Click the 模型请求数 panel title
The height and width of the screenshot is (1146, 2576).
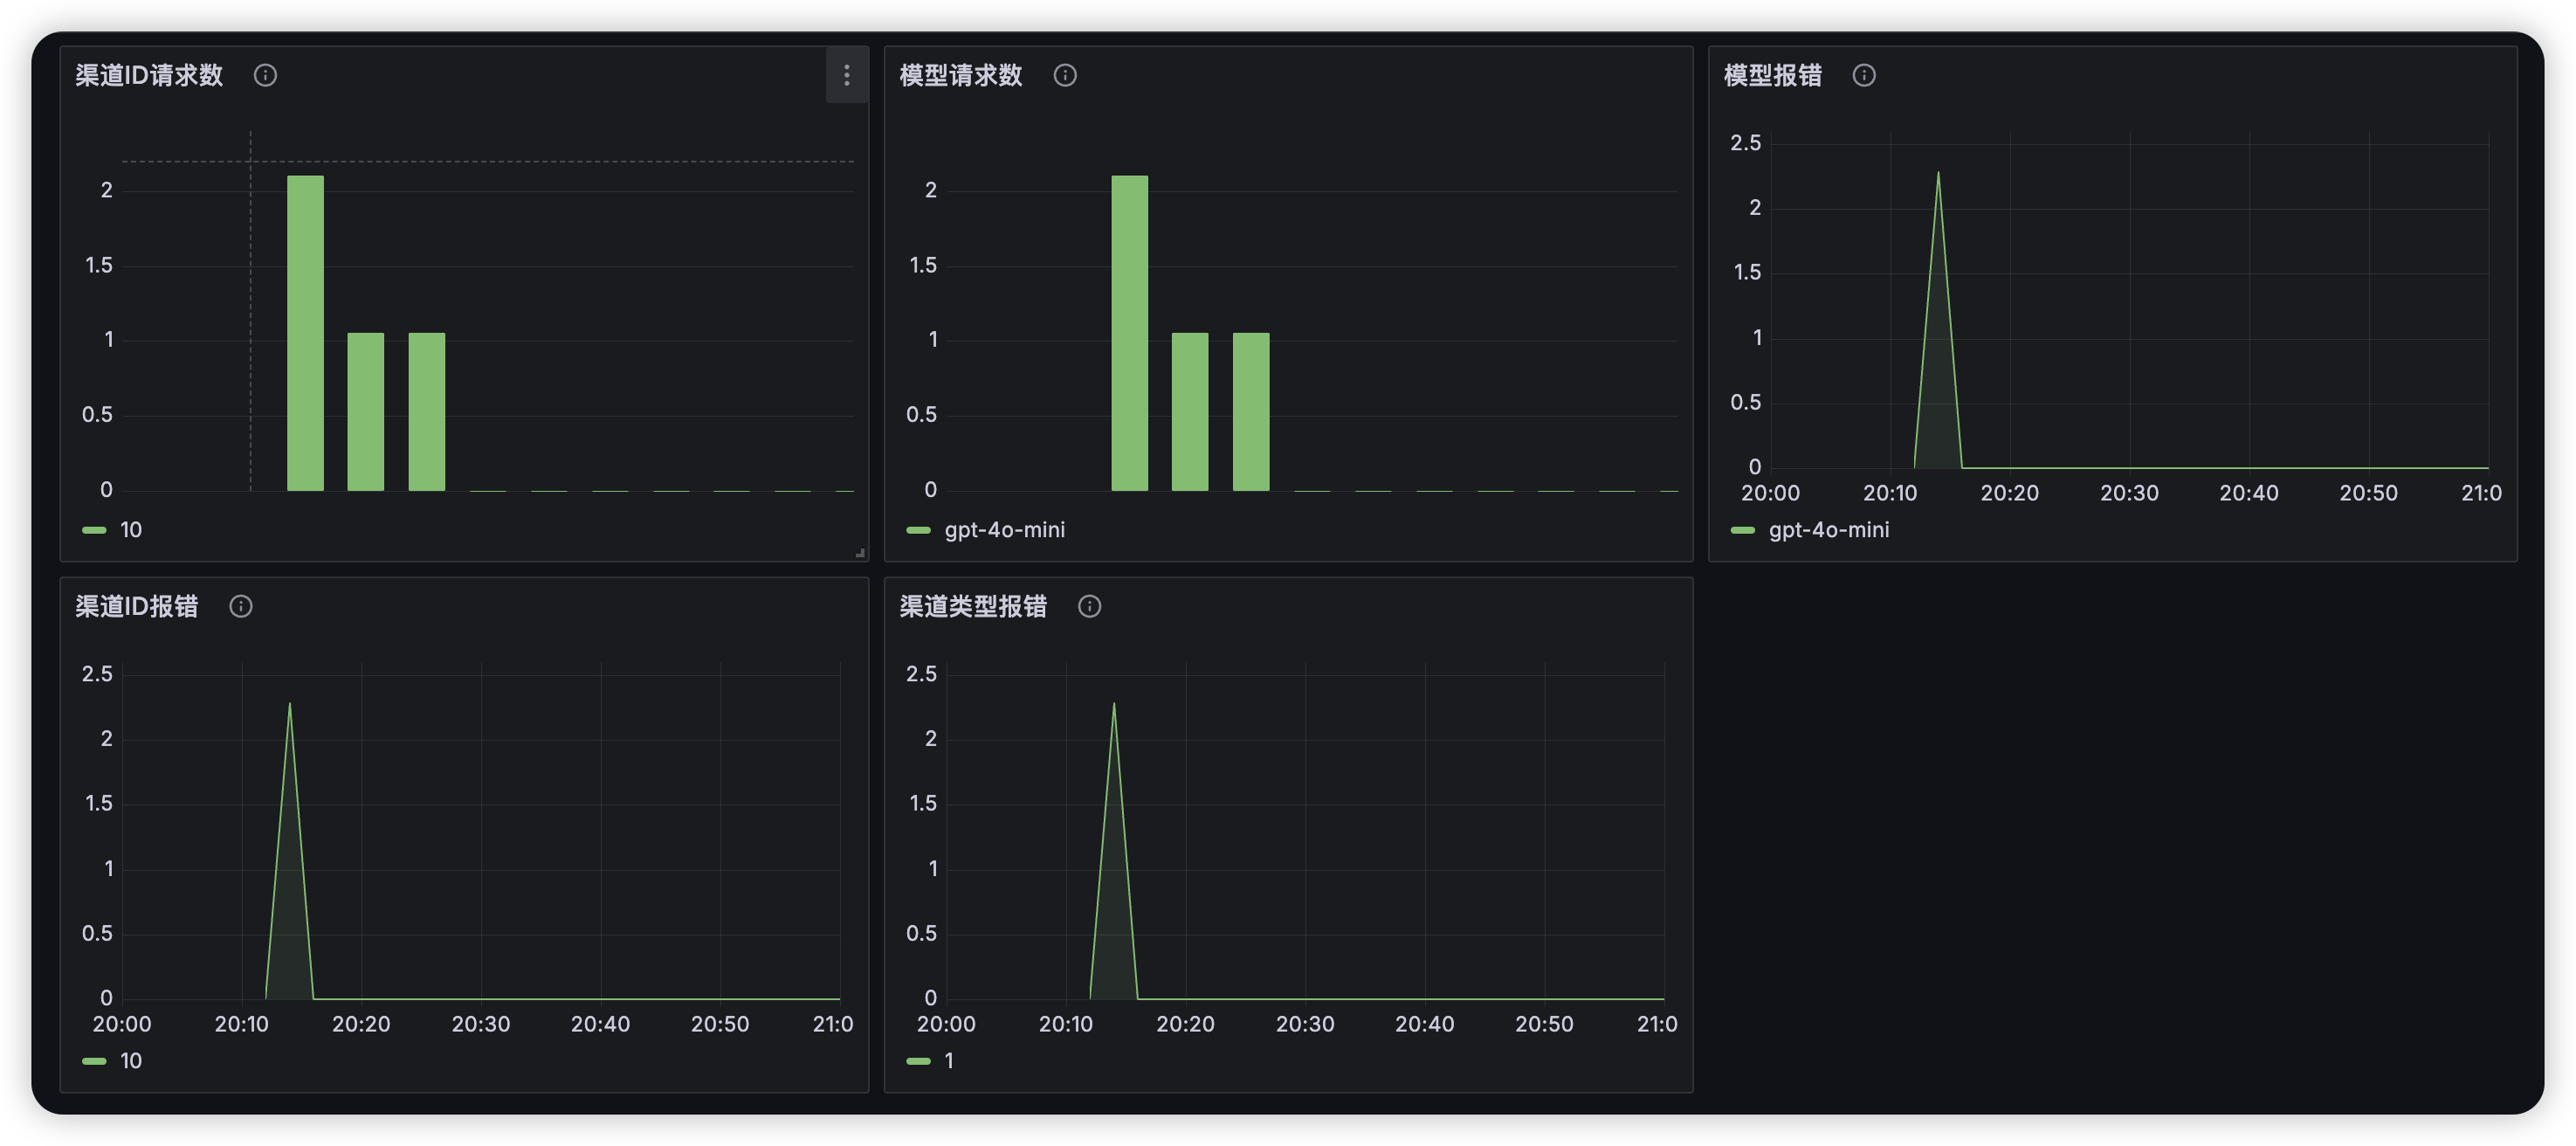961,75
